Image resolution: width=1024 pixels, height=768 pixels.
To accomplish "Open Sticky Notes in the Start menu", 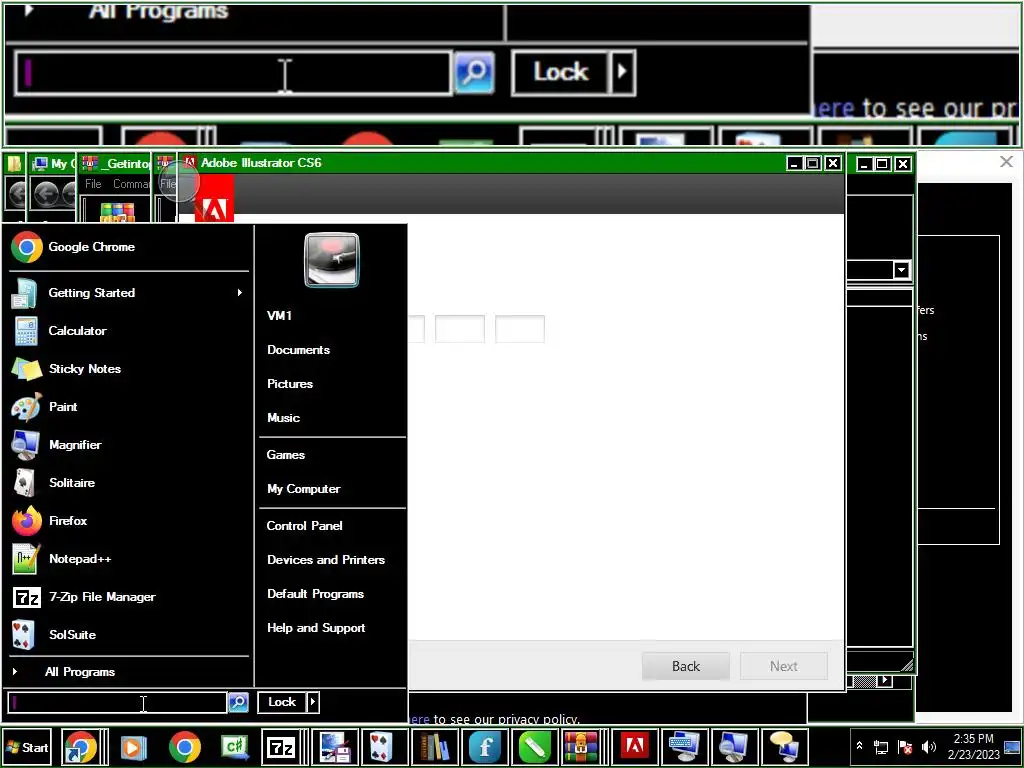I will point(129,368).
